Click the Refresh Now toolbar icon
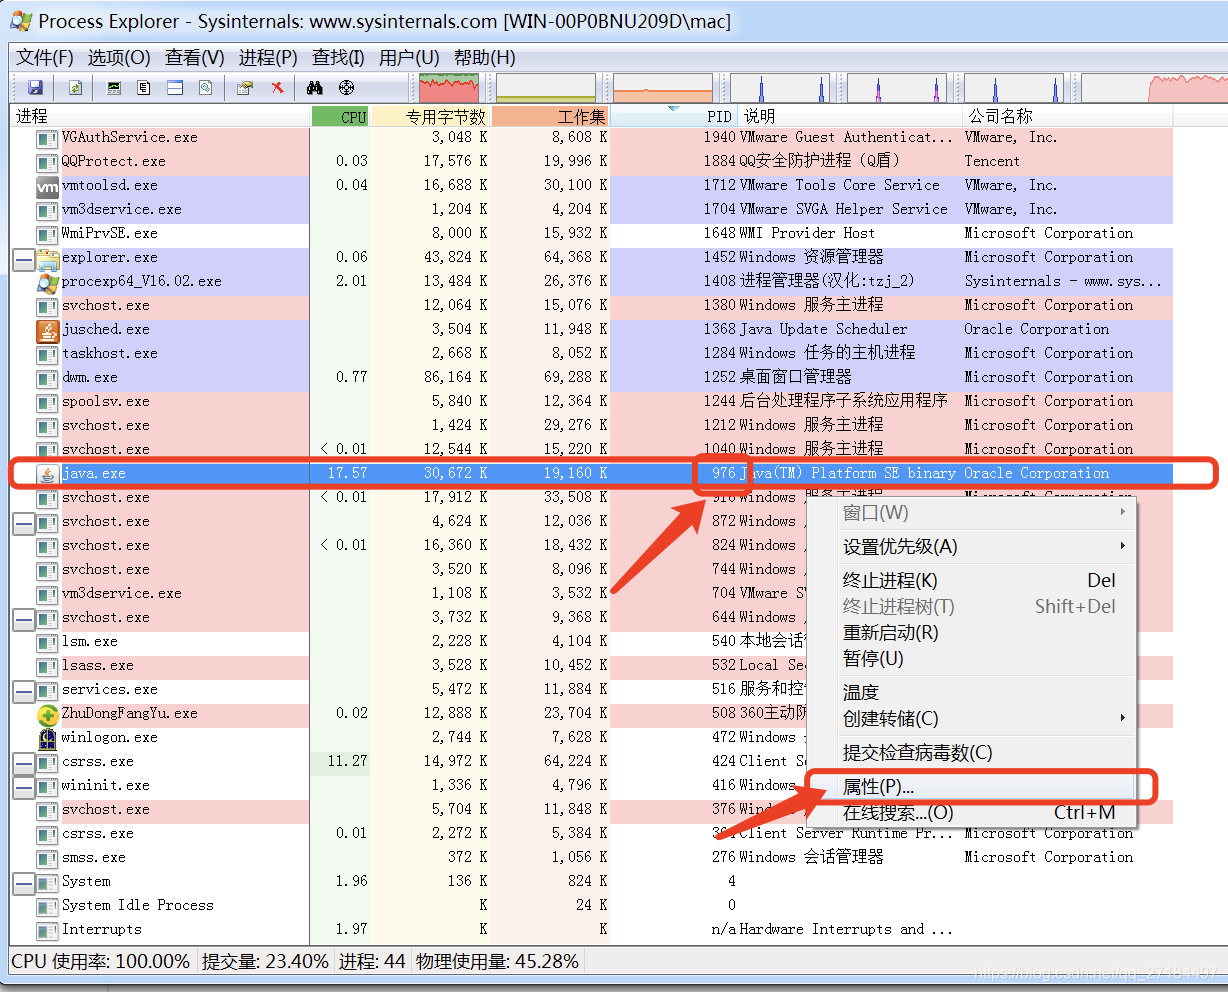The image size is (1228, 992). coord(76,88)
